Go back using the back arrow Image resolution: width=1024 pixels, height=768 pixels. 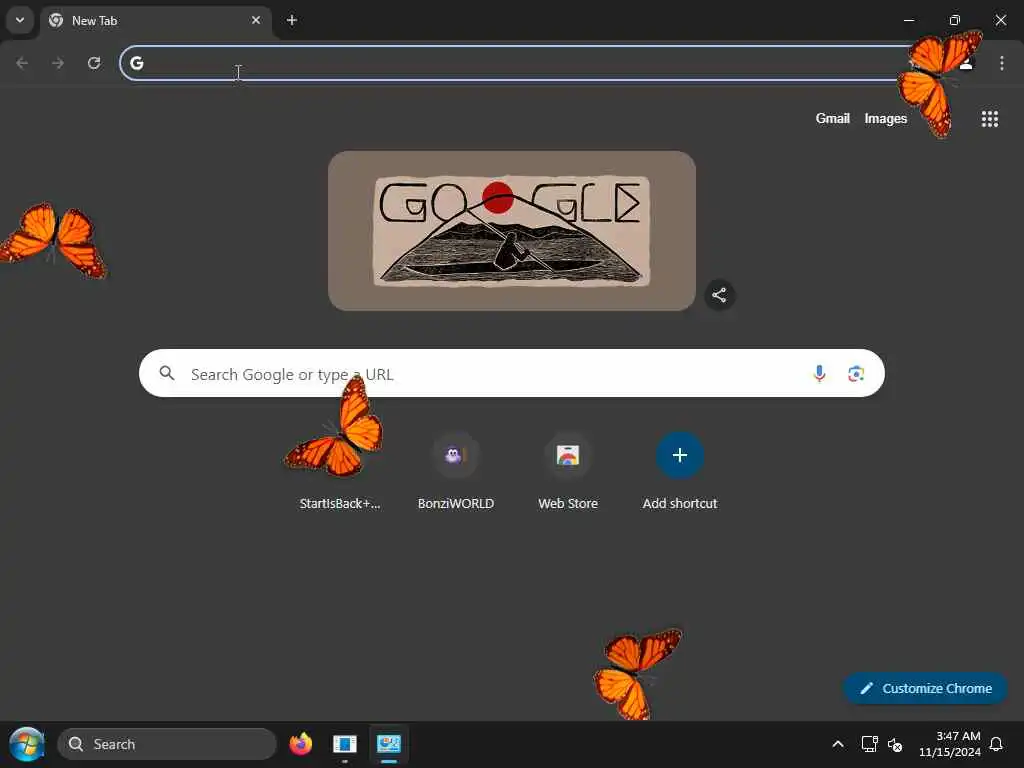point(22,63)
